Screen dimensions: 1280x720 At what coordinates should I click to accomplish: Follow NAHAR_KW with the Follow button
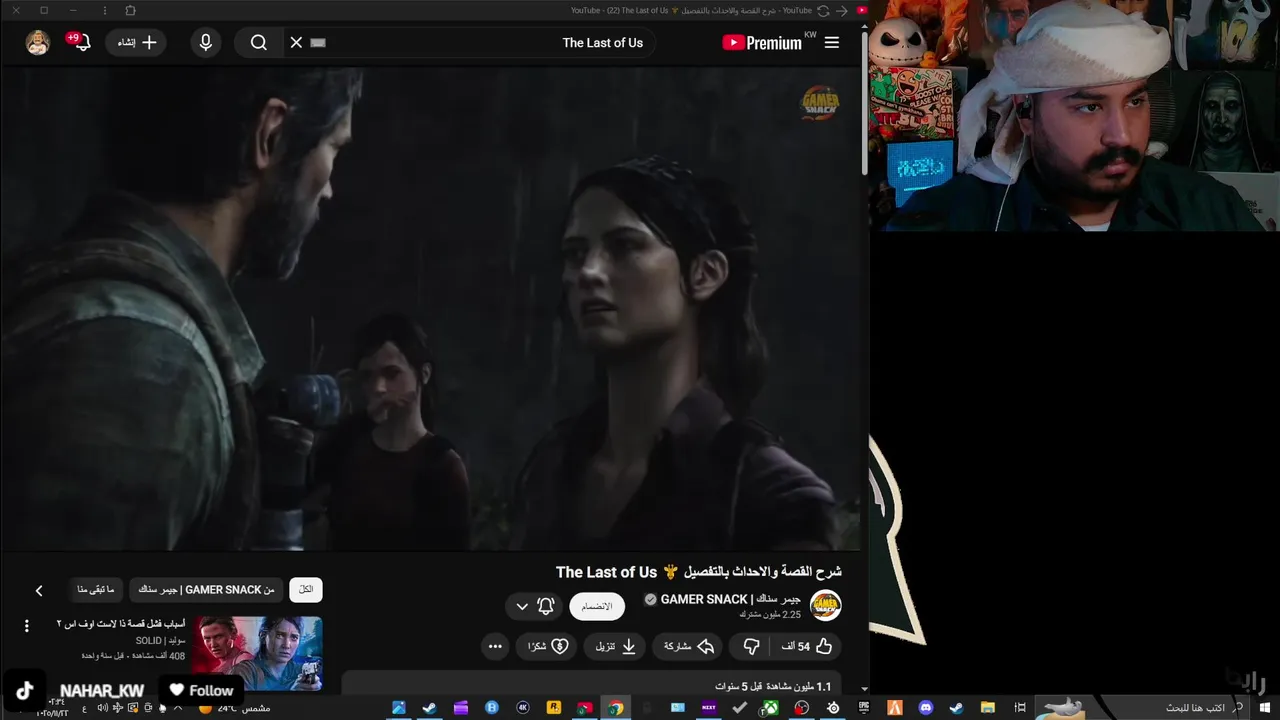[201, 690]
